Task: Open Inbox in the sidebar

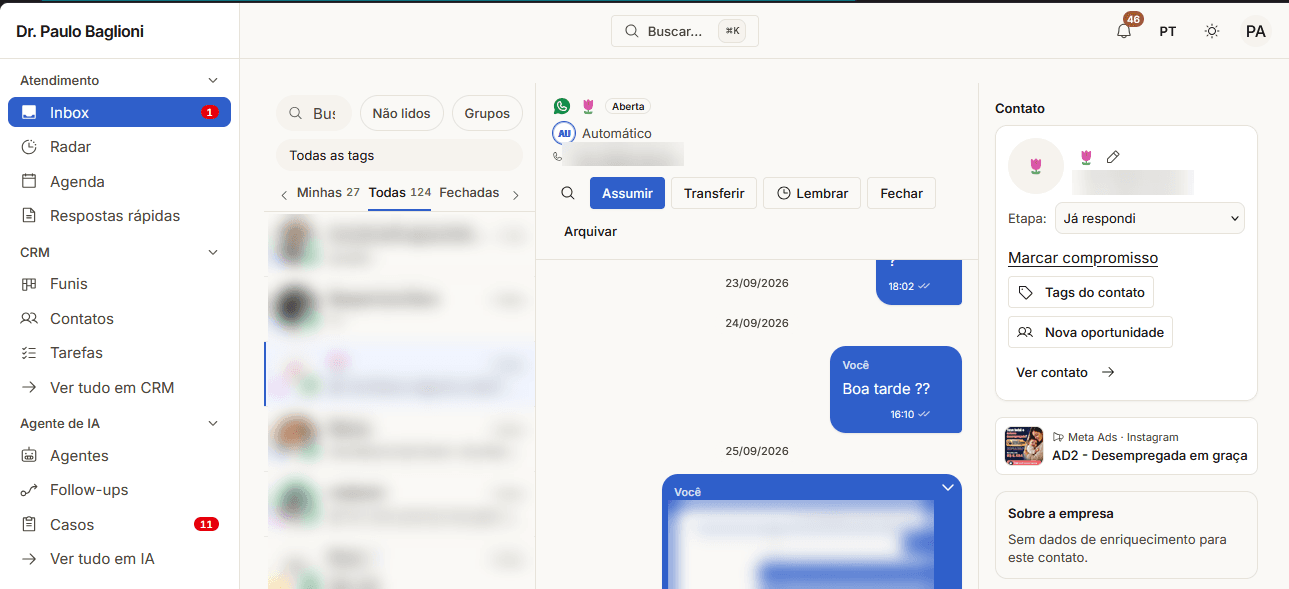Action: (x=119, y=112)
